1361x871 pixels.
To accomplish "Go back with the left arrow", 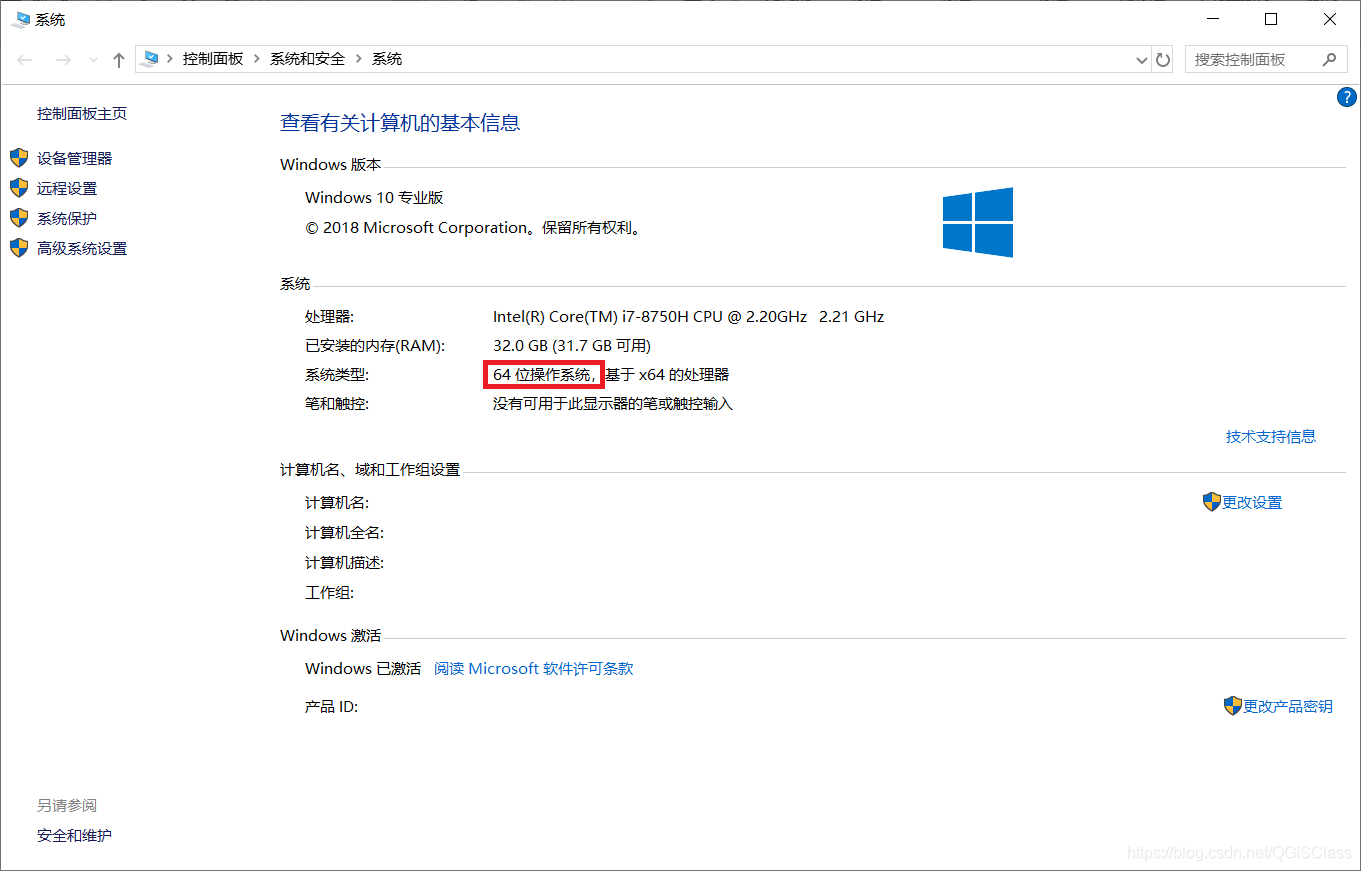I will (x=26, y=60).
